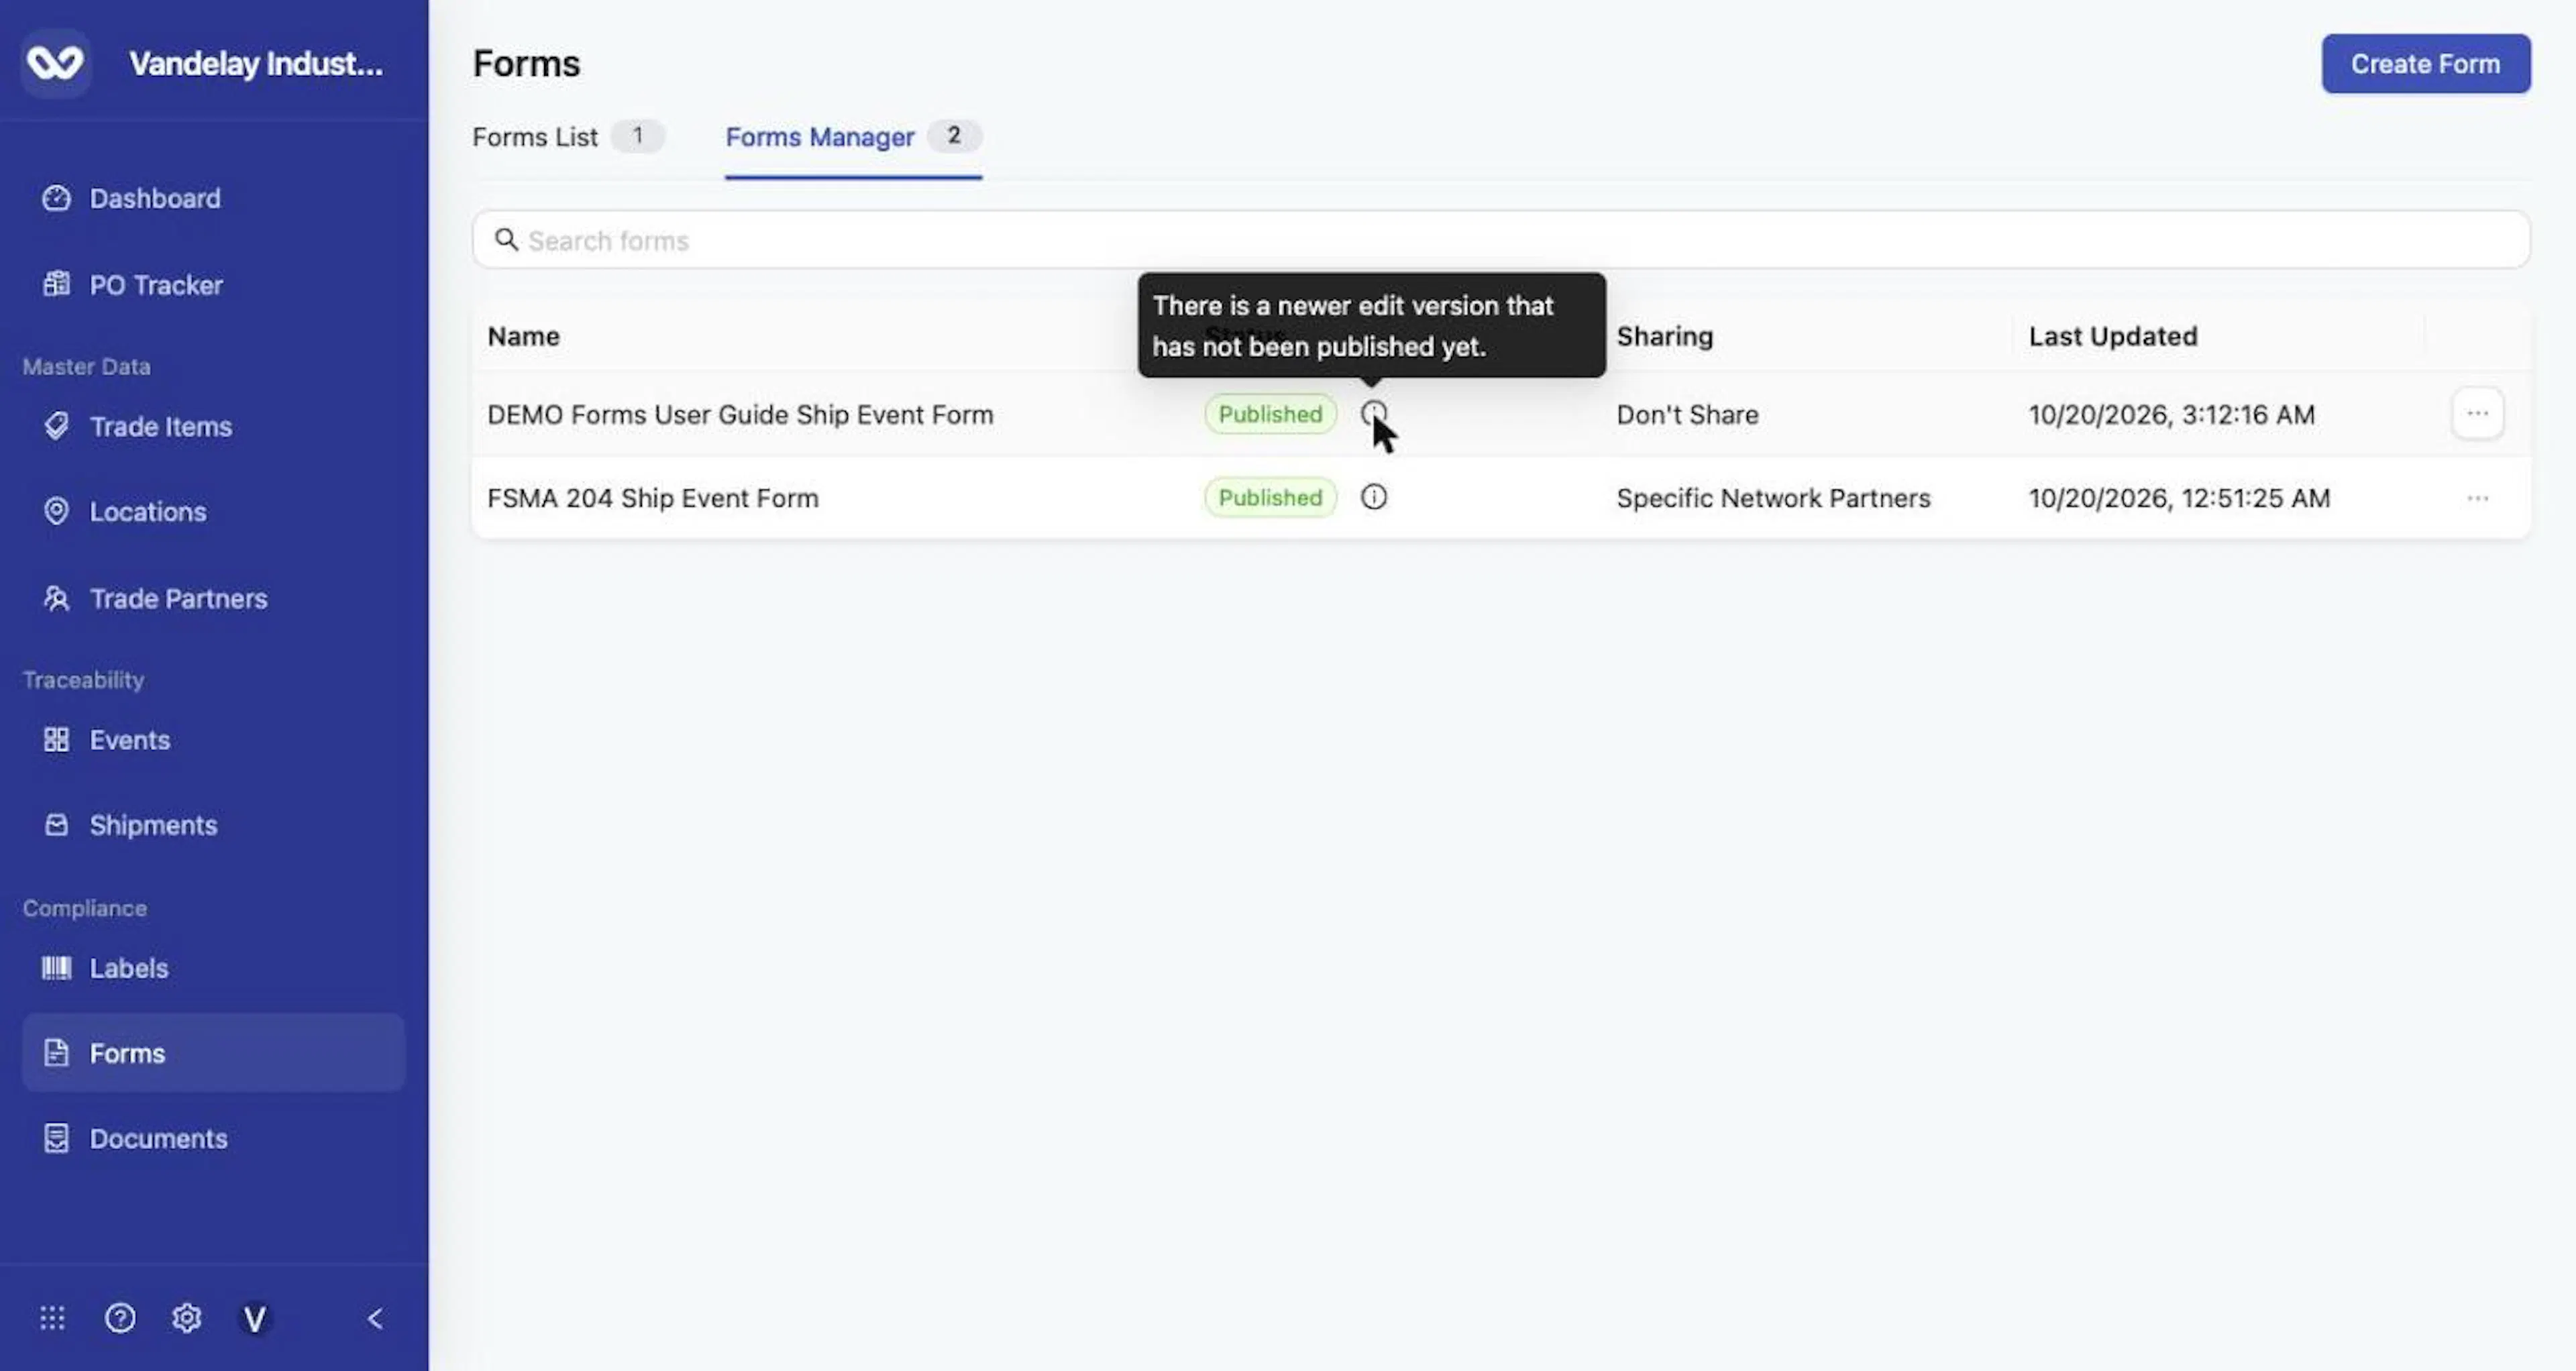This screenshot has width=2576, height=1371.
Task: Click the info icon beside DEMO form status
Action: click(x=1373, y=413)
